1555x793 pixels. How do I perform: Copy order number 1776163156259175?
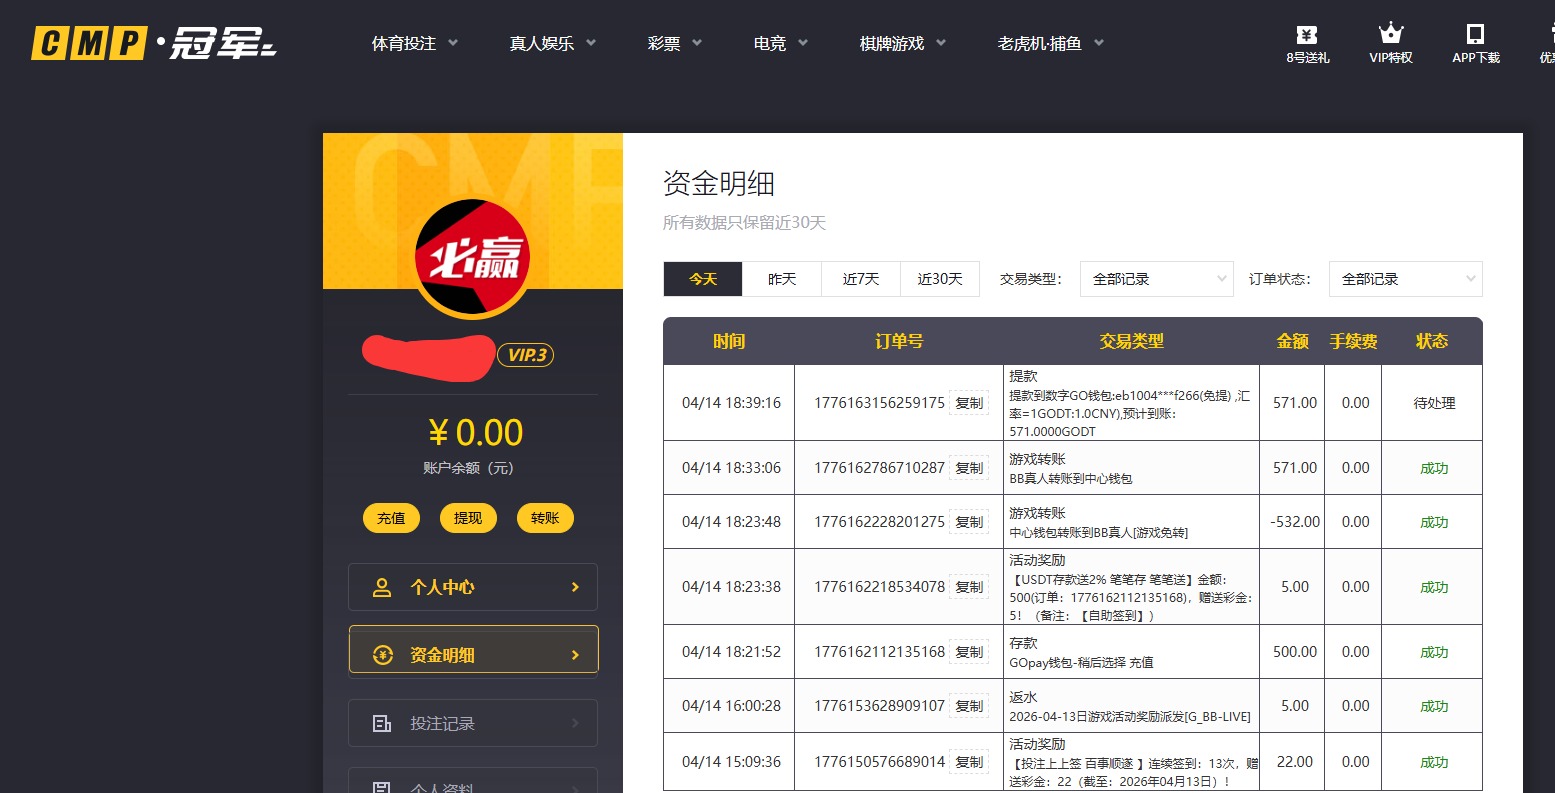click(969, 403)
